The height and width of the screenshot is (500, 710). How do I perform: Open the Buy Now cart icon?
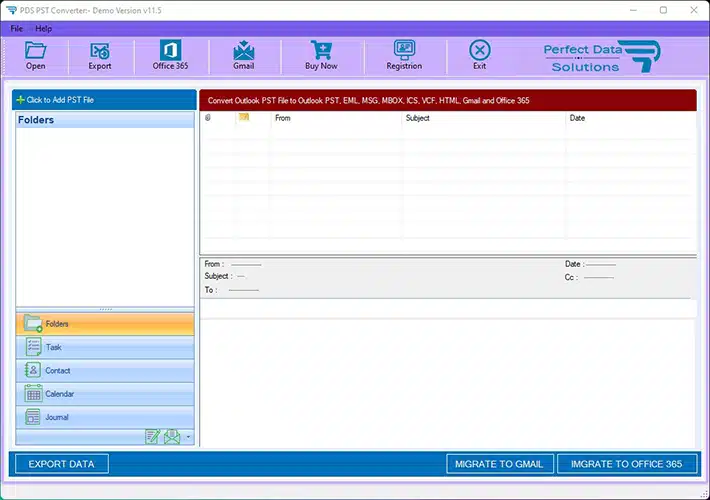coord(321,56)
